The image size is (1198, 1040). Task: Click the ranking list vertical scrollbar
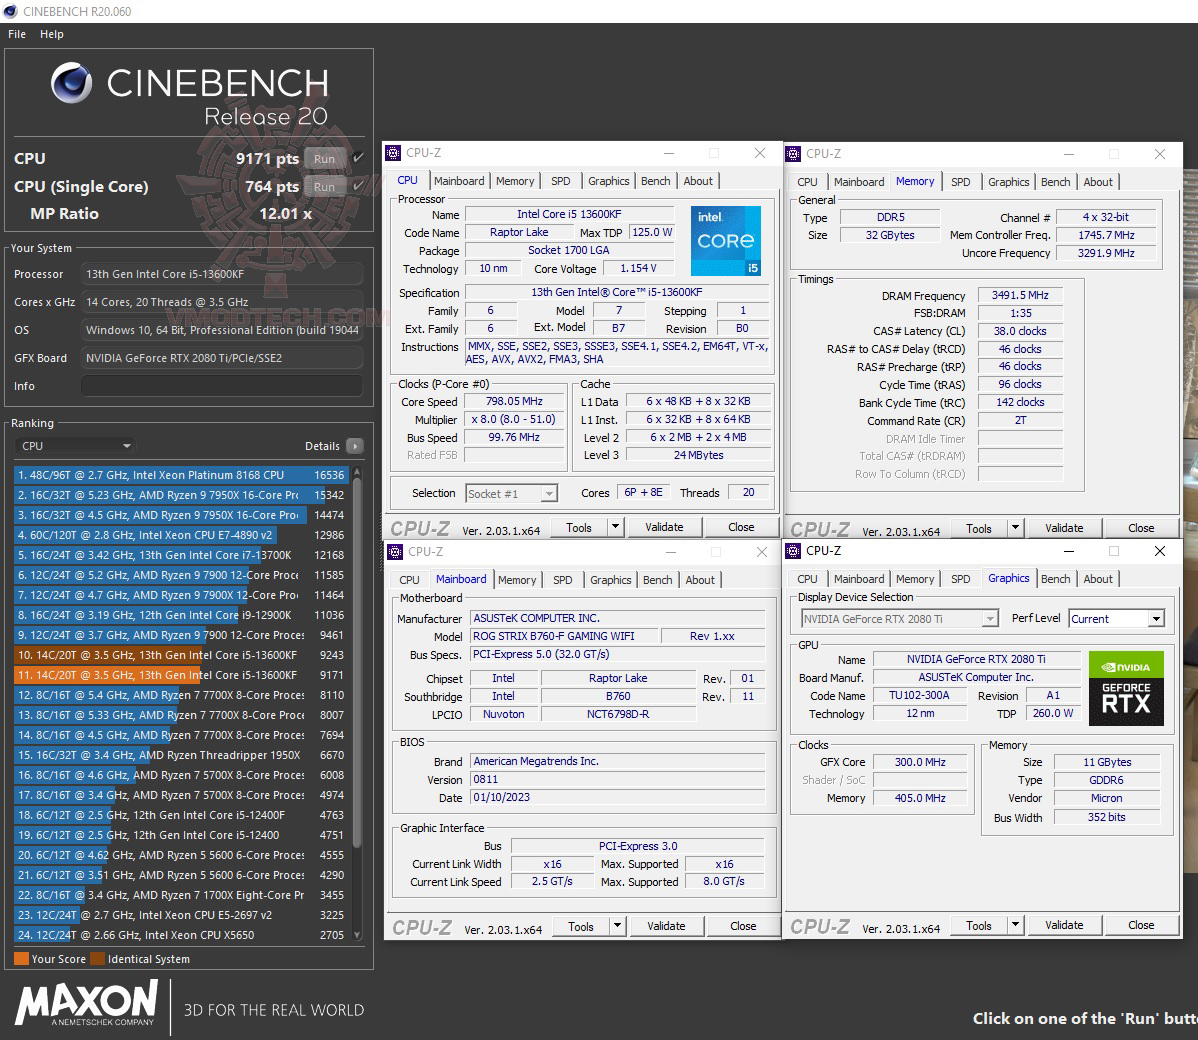pyautogui.click(x=357, y=661)
